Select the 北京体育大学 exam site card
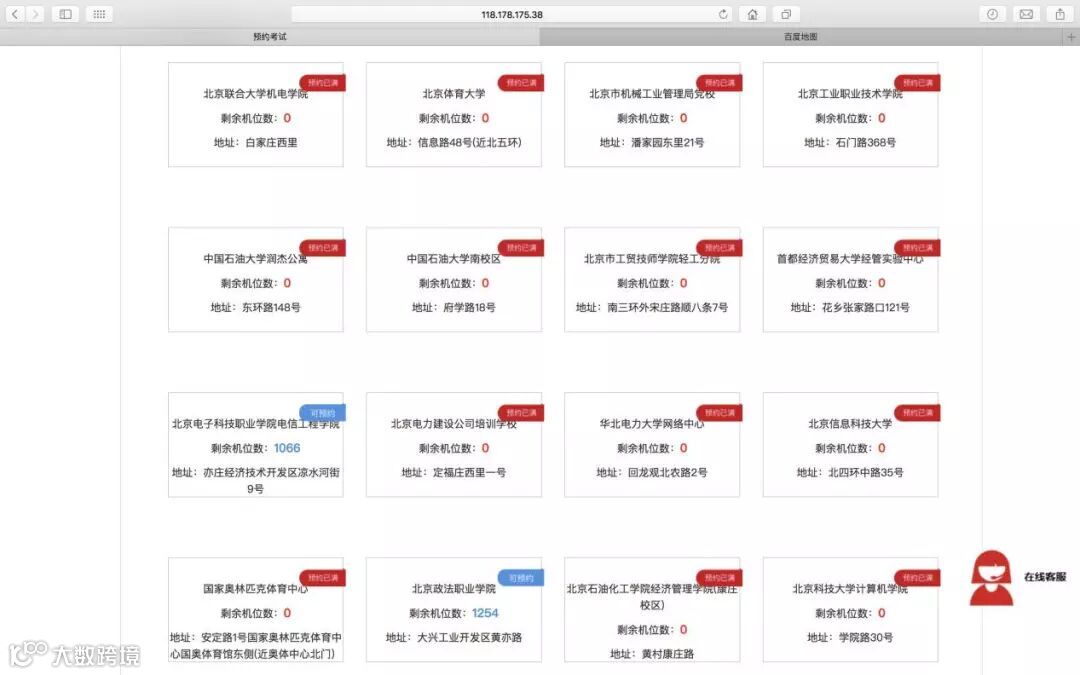 [454, 114]
